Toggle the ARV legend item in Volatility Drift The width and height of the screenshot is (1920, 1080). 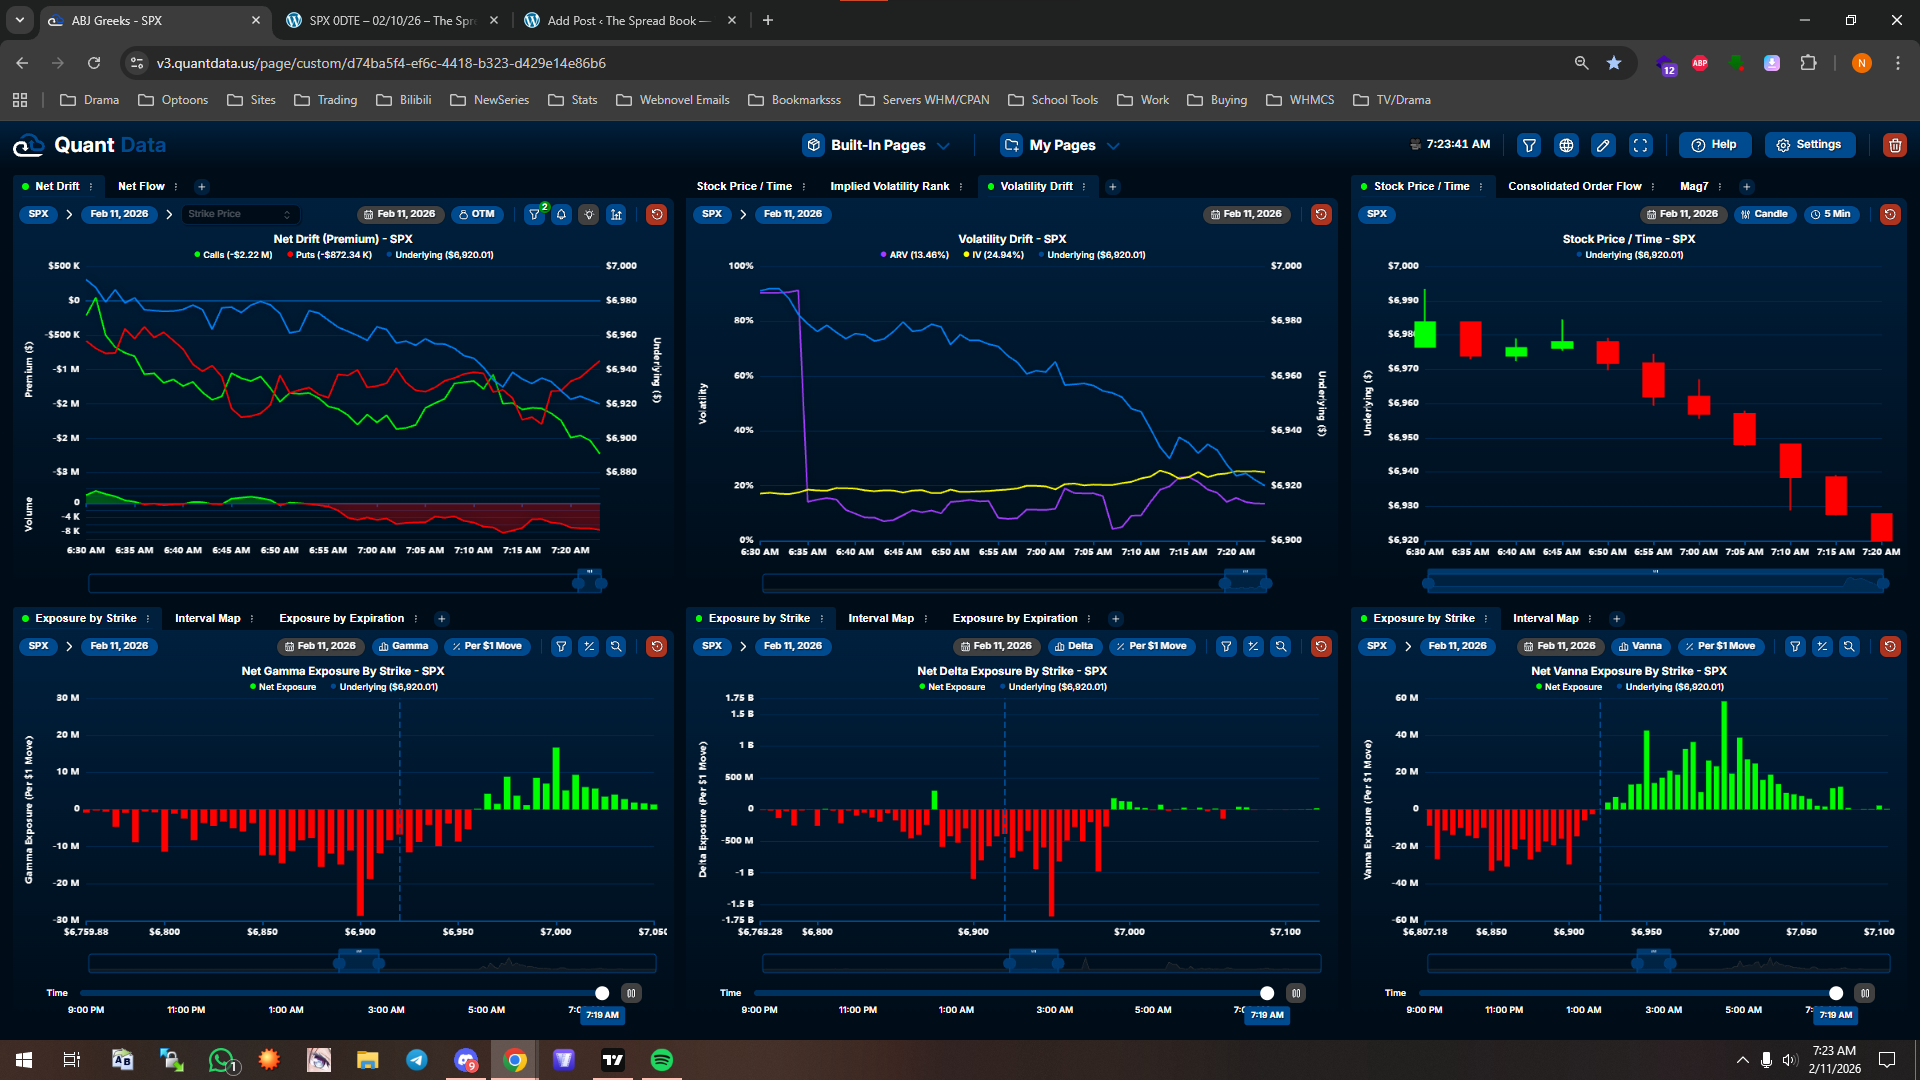(914, 255)
